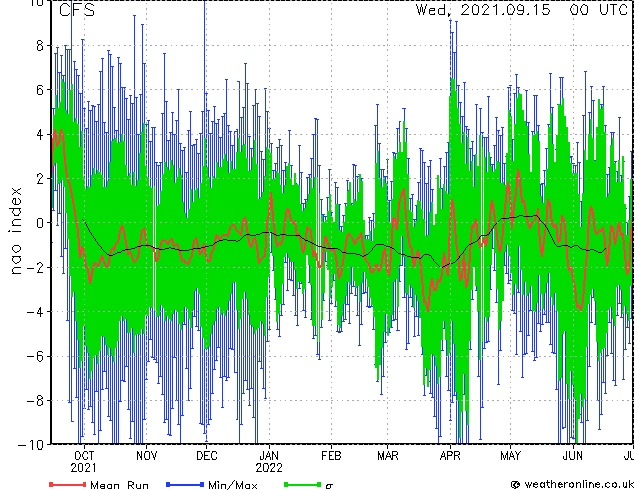Click the MAY month label
Image resolution: width=634 pixels, height=490 pixels.
point(510,456)
